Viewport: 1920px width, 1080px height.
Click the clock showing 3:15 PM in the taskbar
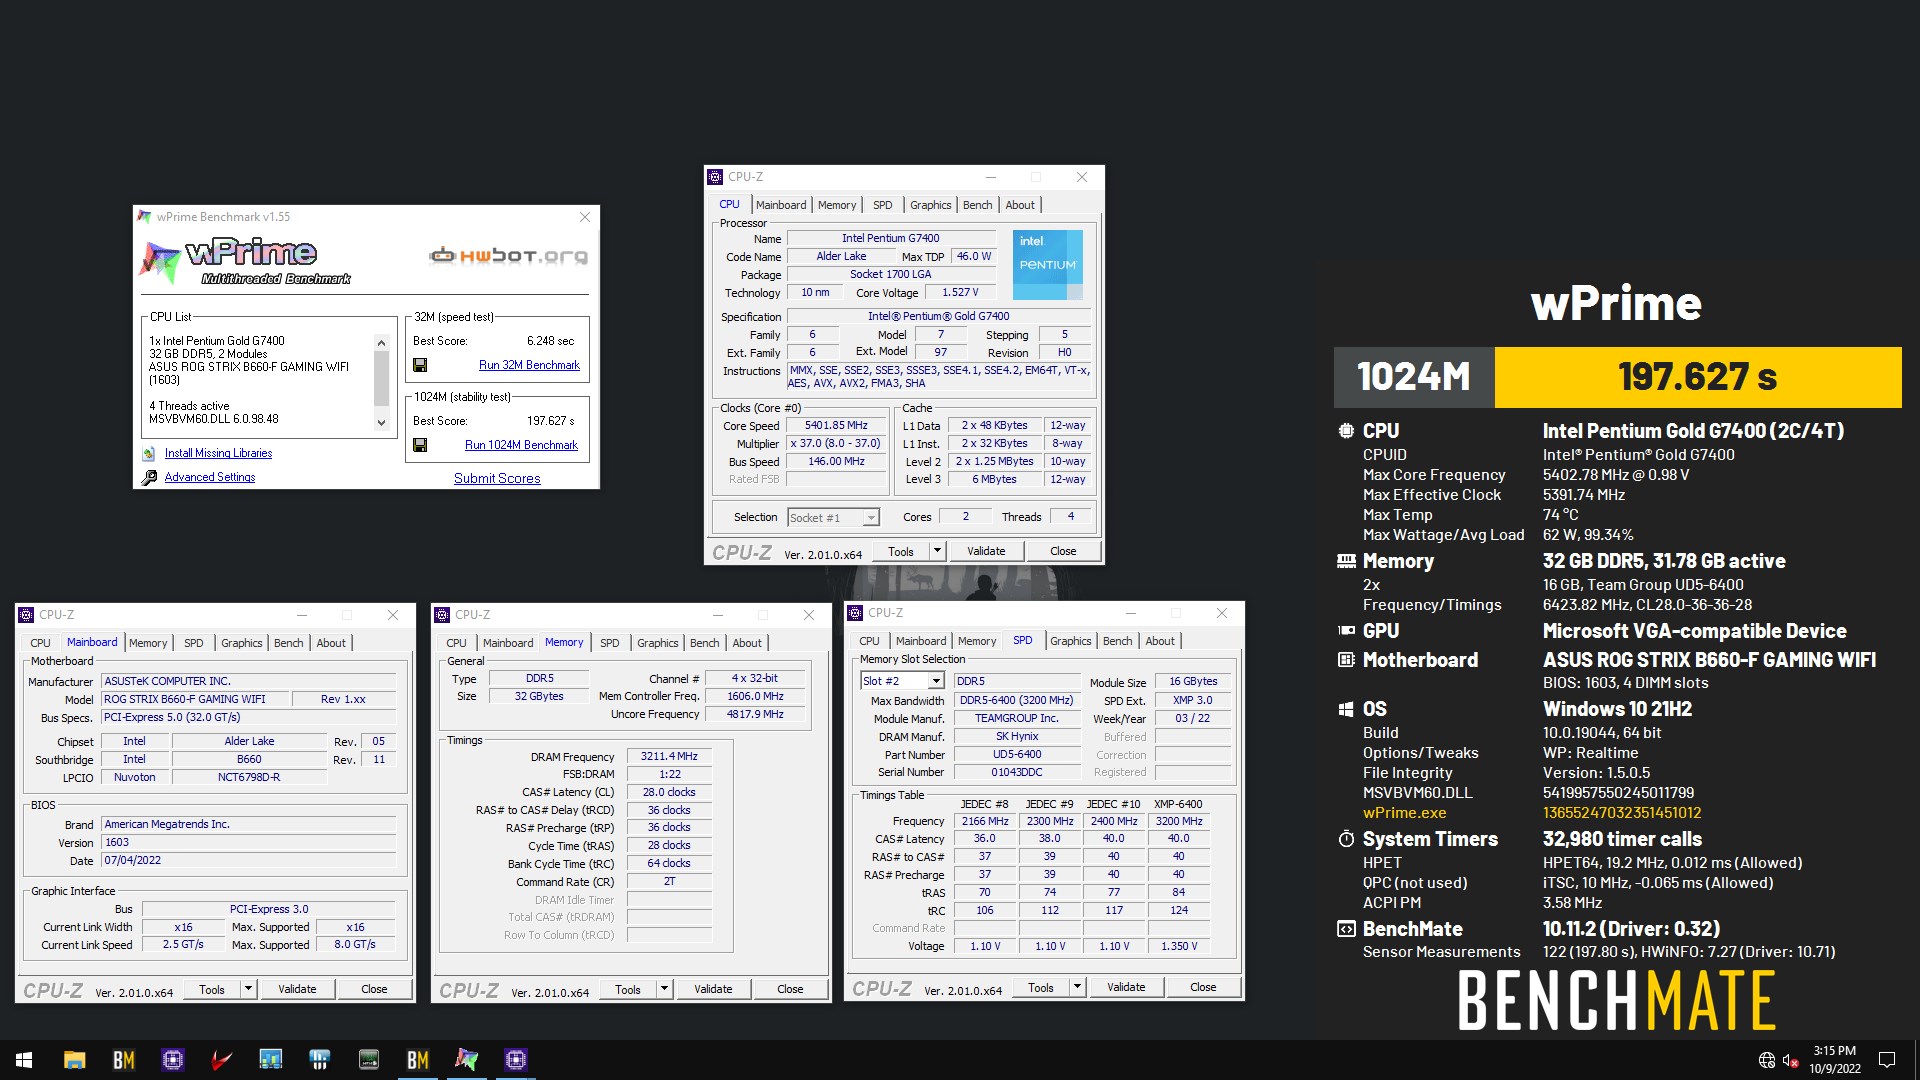[x=1834, y=1051]
